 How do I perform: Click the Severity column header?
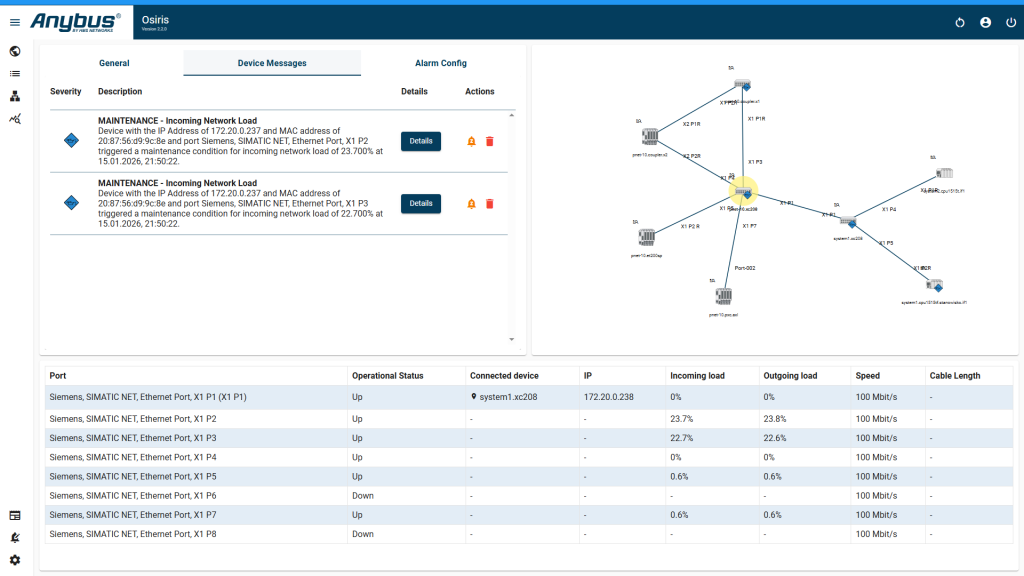click(x=66, y=91)
